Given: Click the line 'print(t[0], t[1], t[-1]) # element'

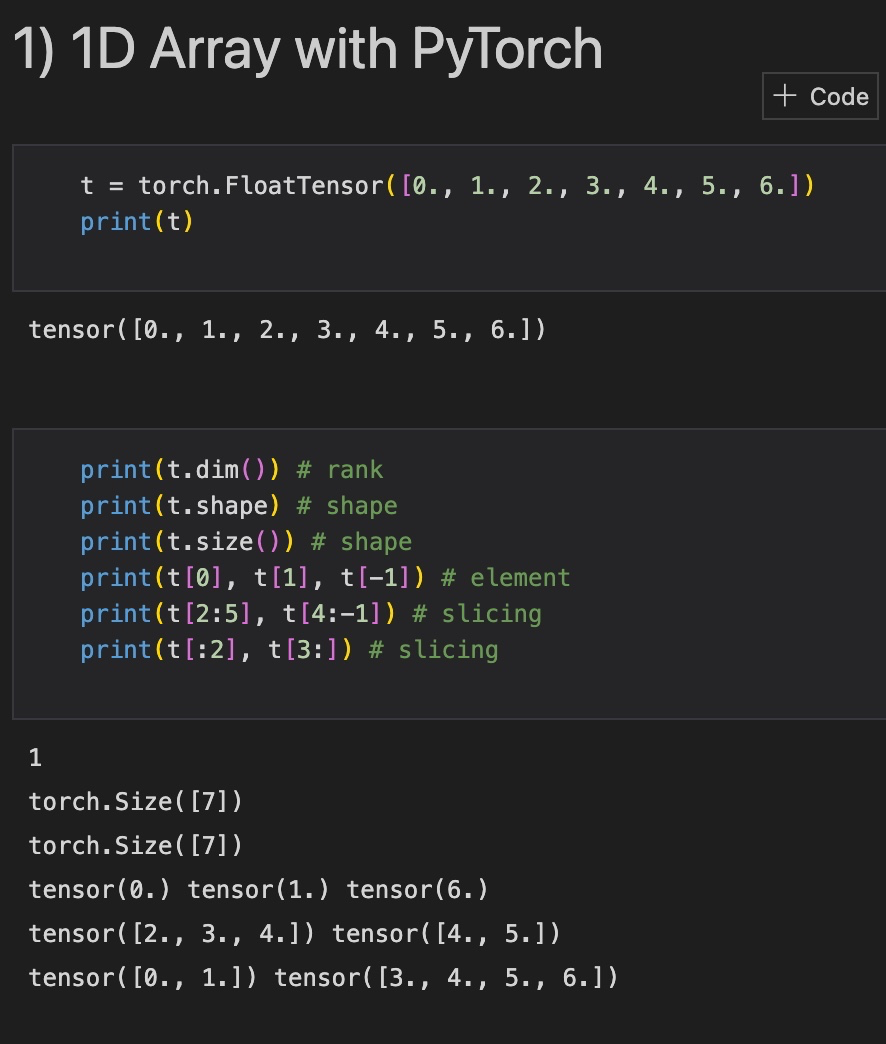Looking at the screenshot, I should pyautogui.click(x=326, y=578).
